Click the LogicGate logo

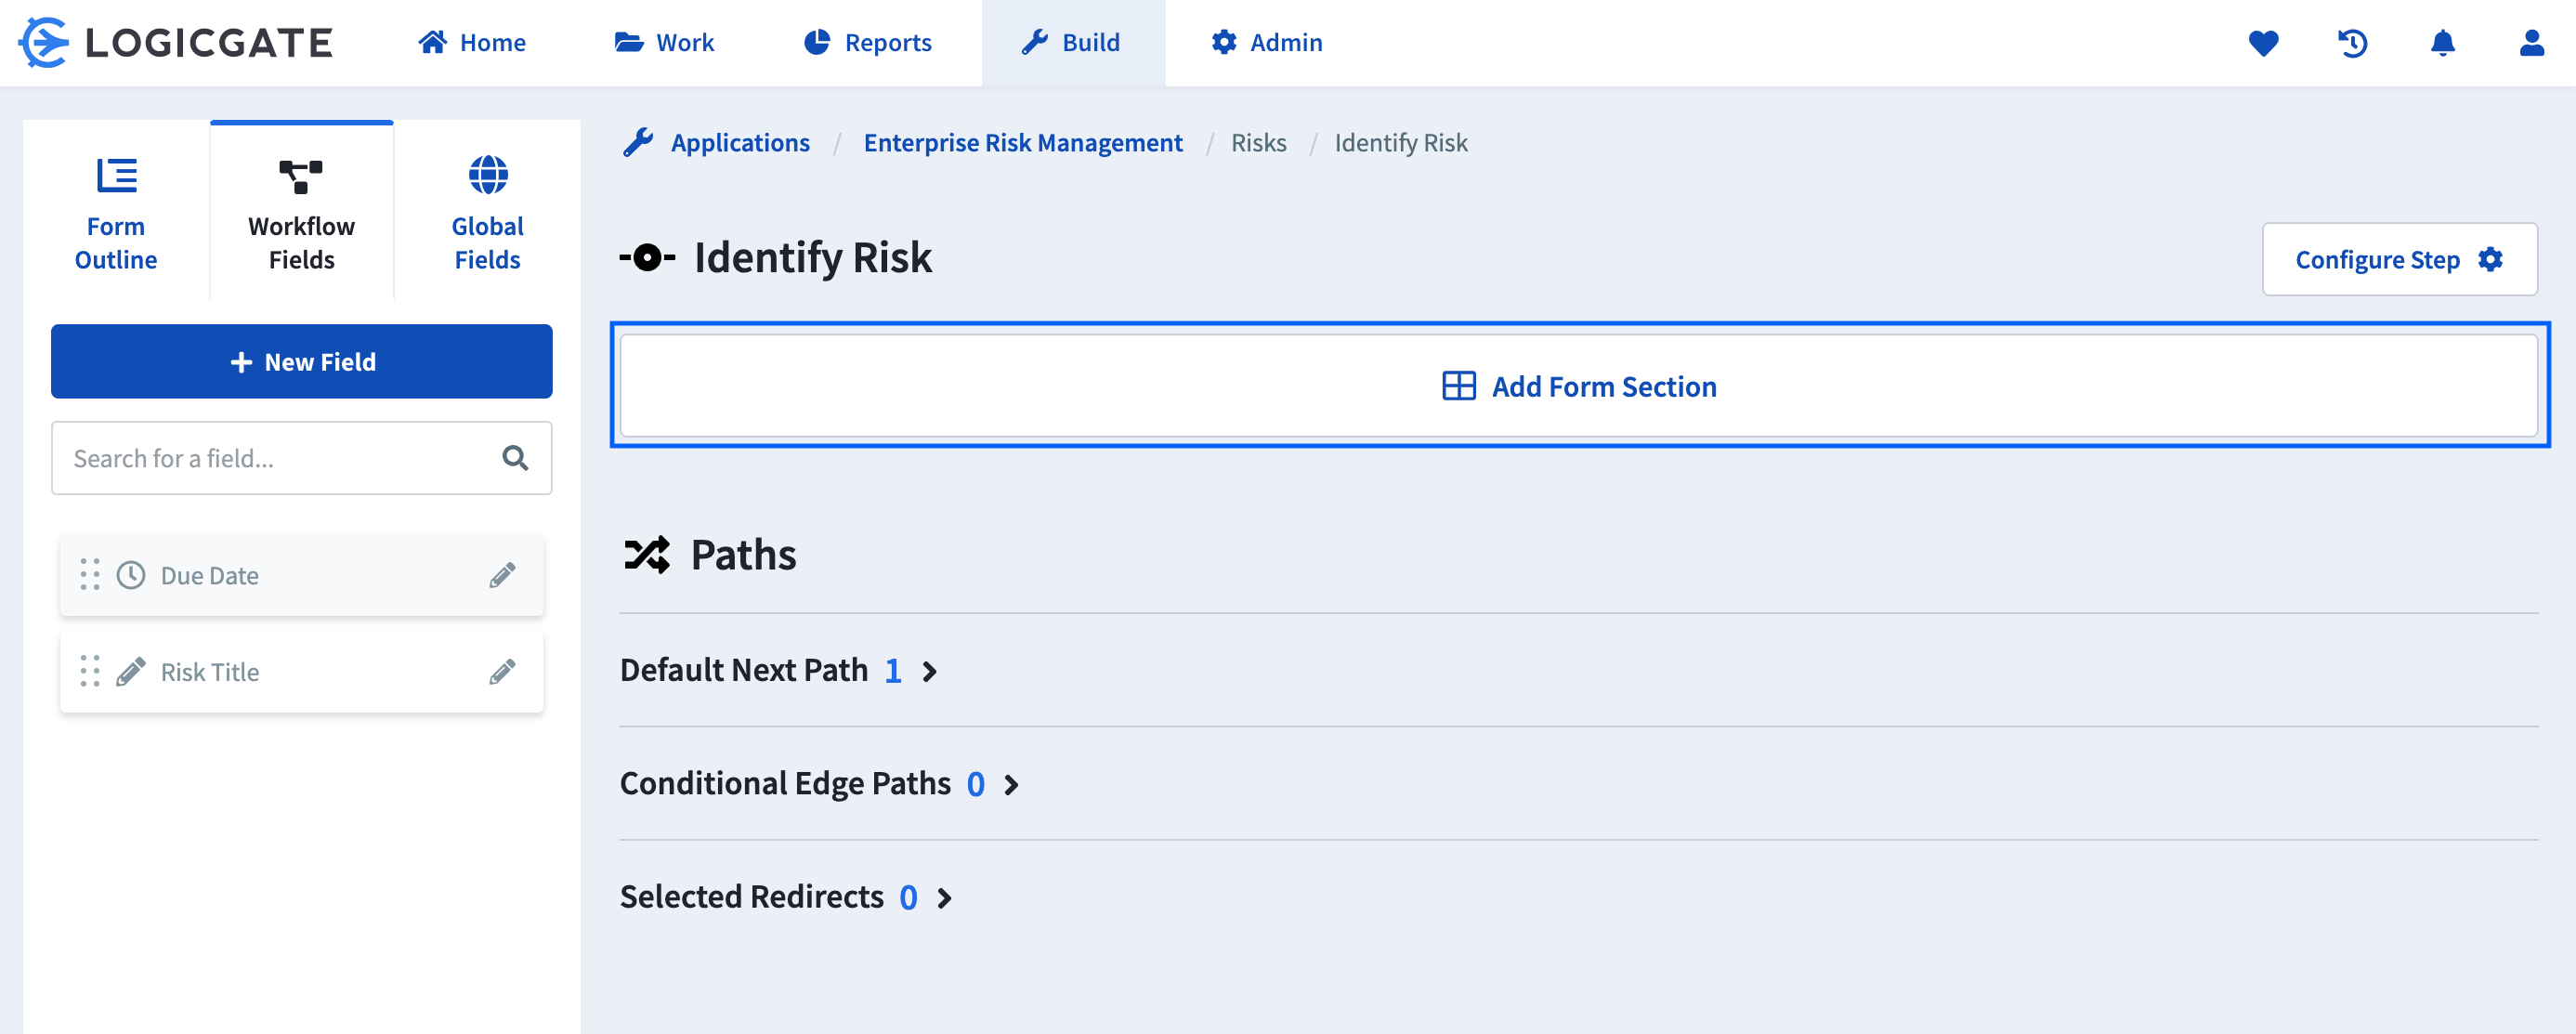pos(176,43)
